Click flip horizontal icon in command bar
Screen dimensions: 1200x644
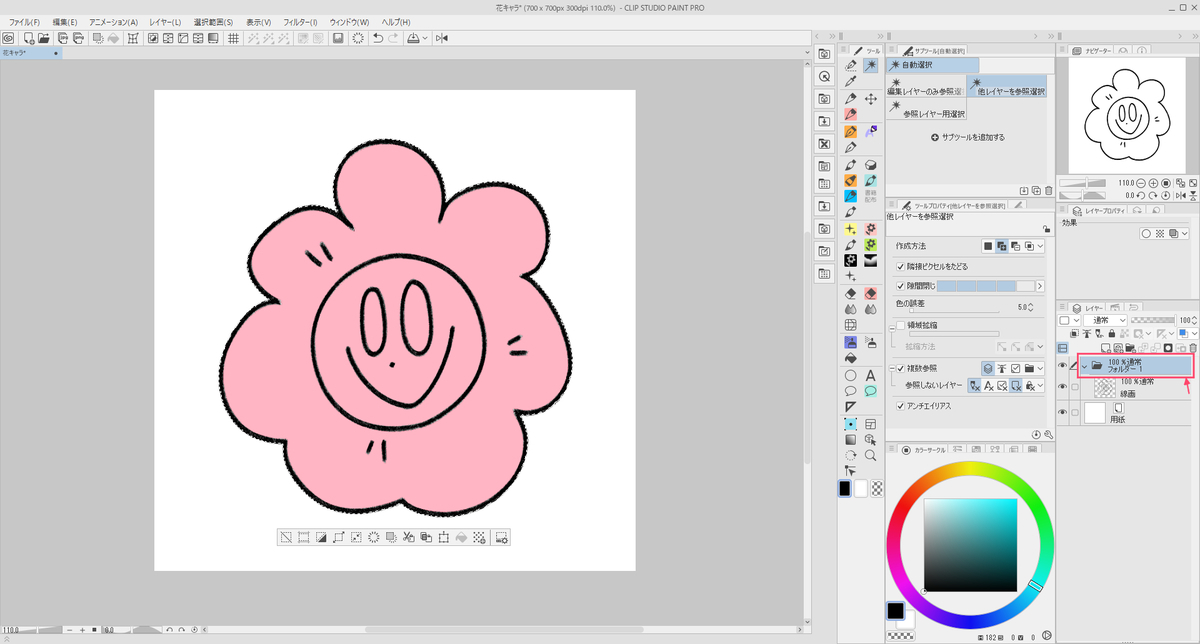tap(442, 38)
